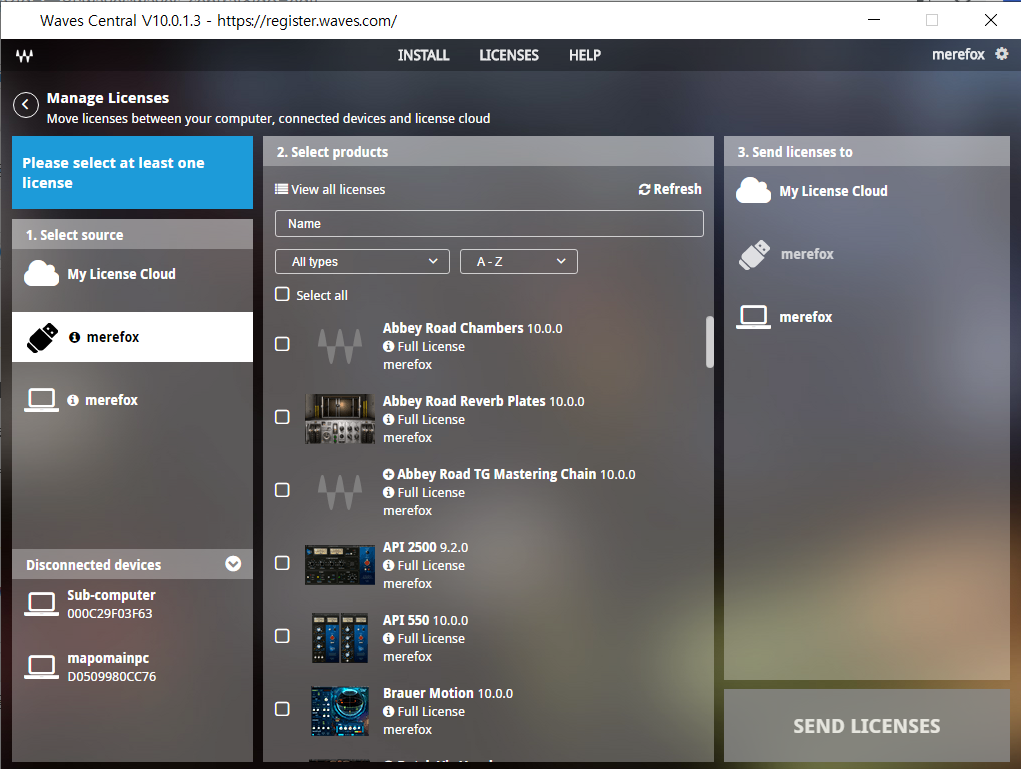Check the Select all checkbox
Viewport: 1021px width, 769px height.
tap(282, 295)
